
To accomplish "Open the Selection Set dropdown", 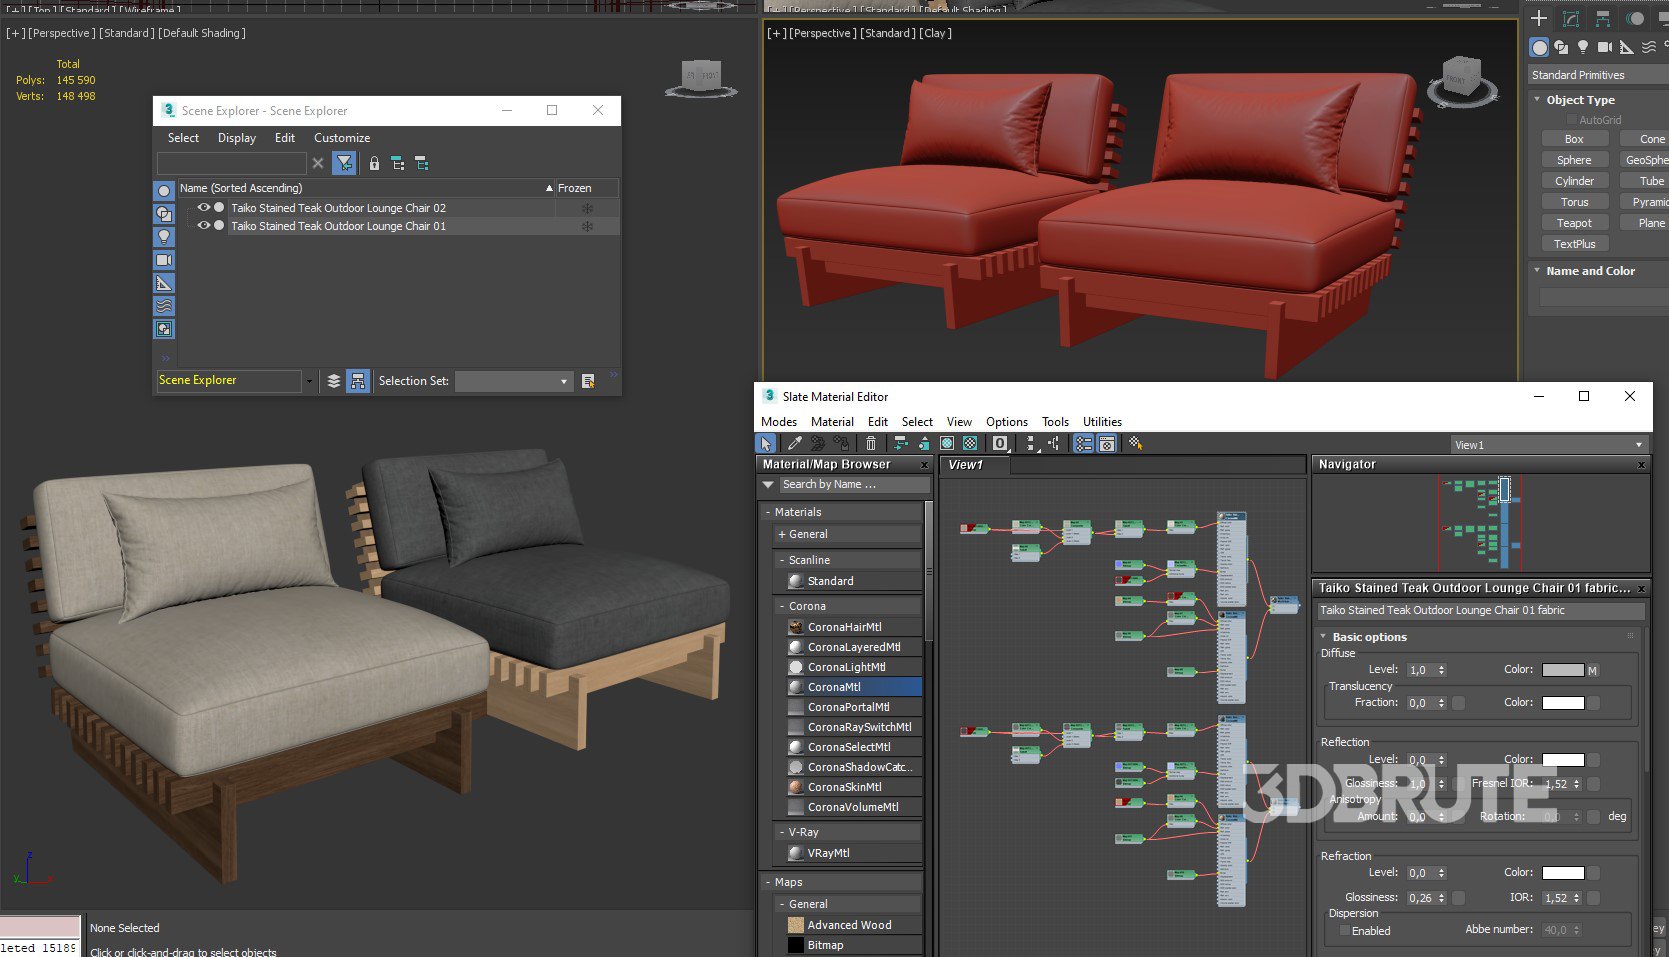I will [x=563, y=381].
